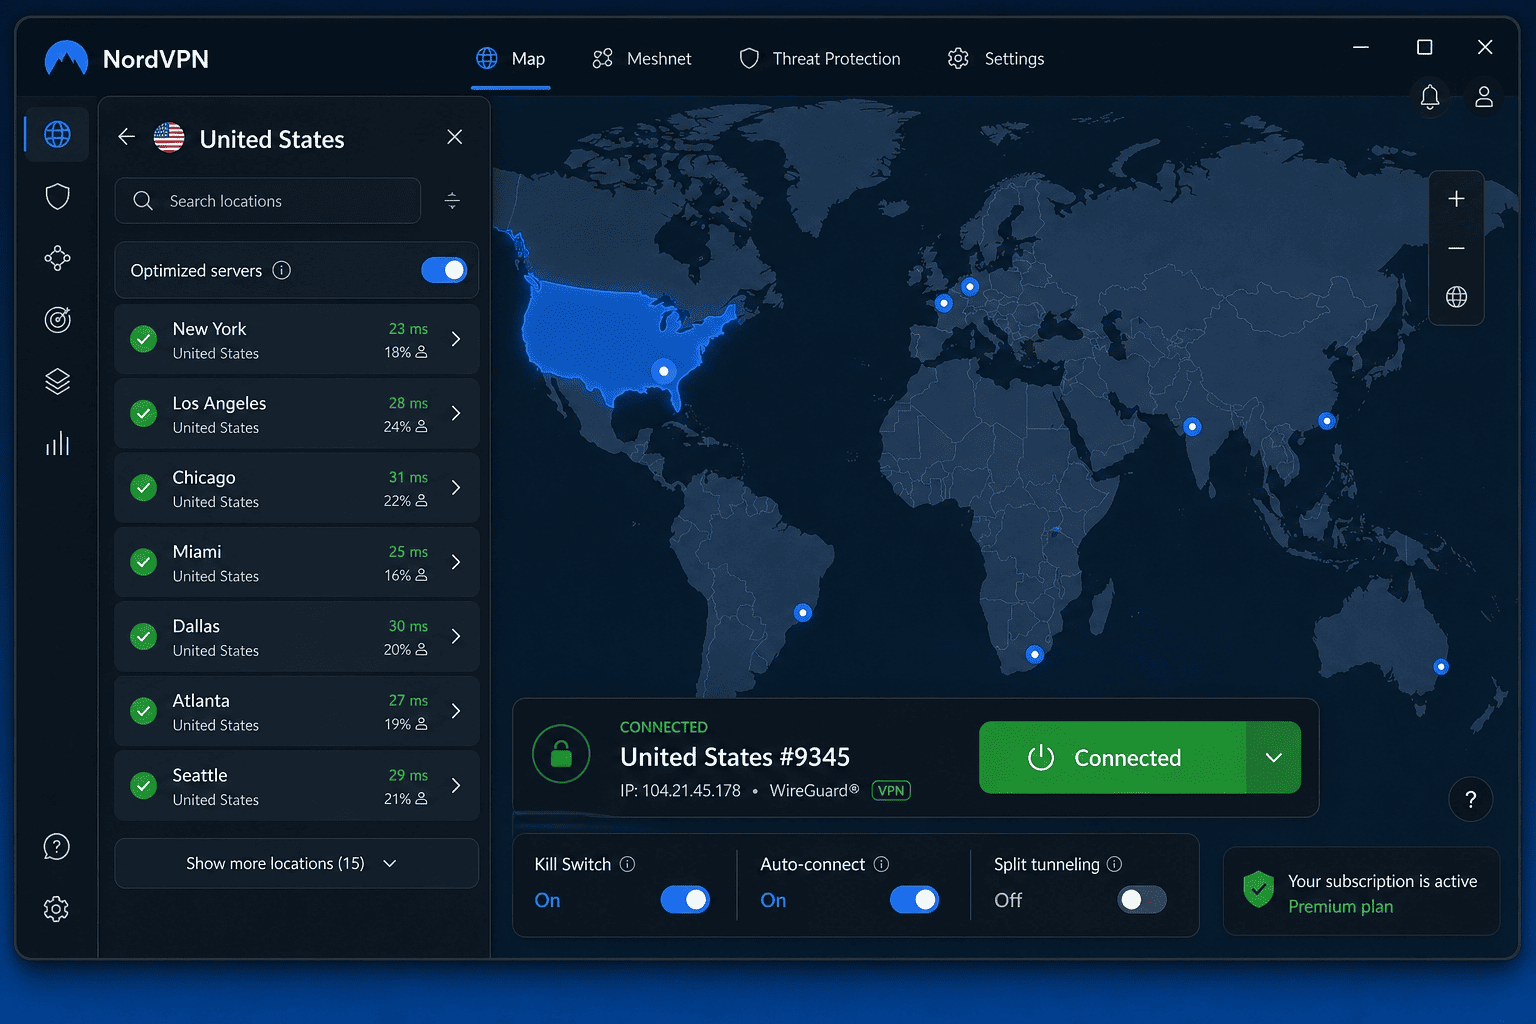Turn off the Auto-connect toggle

point(914,900)
